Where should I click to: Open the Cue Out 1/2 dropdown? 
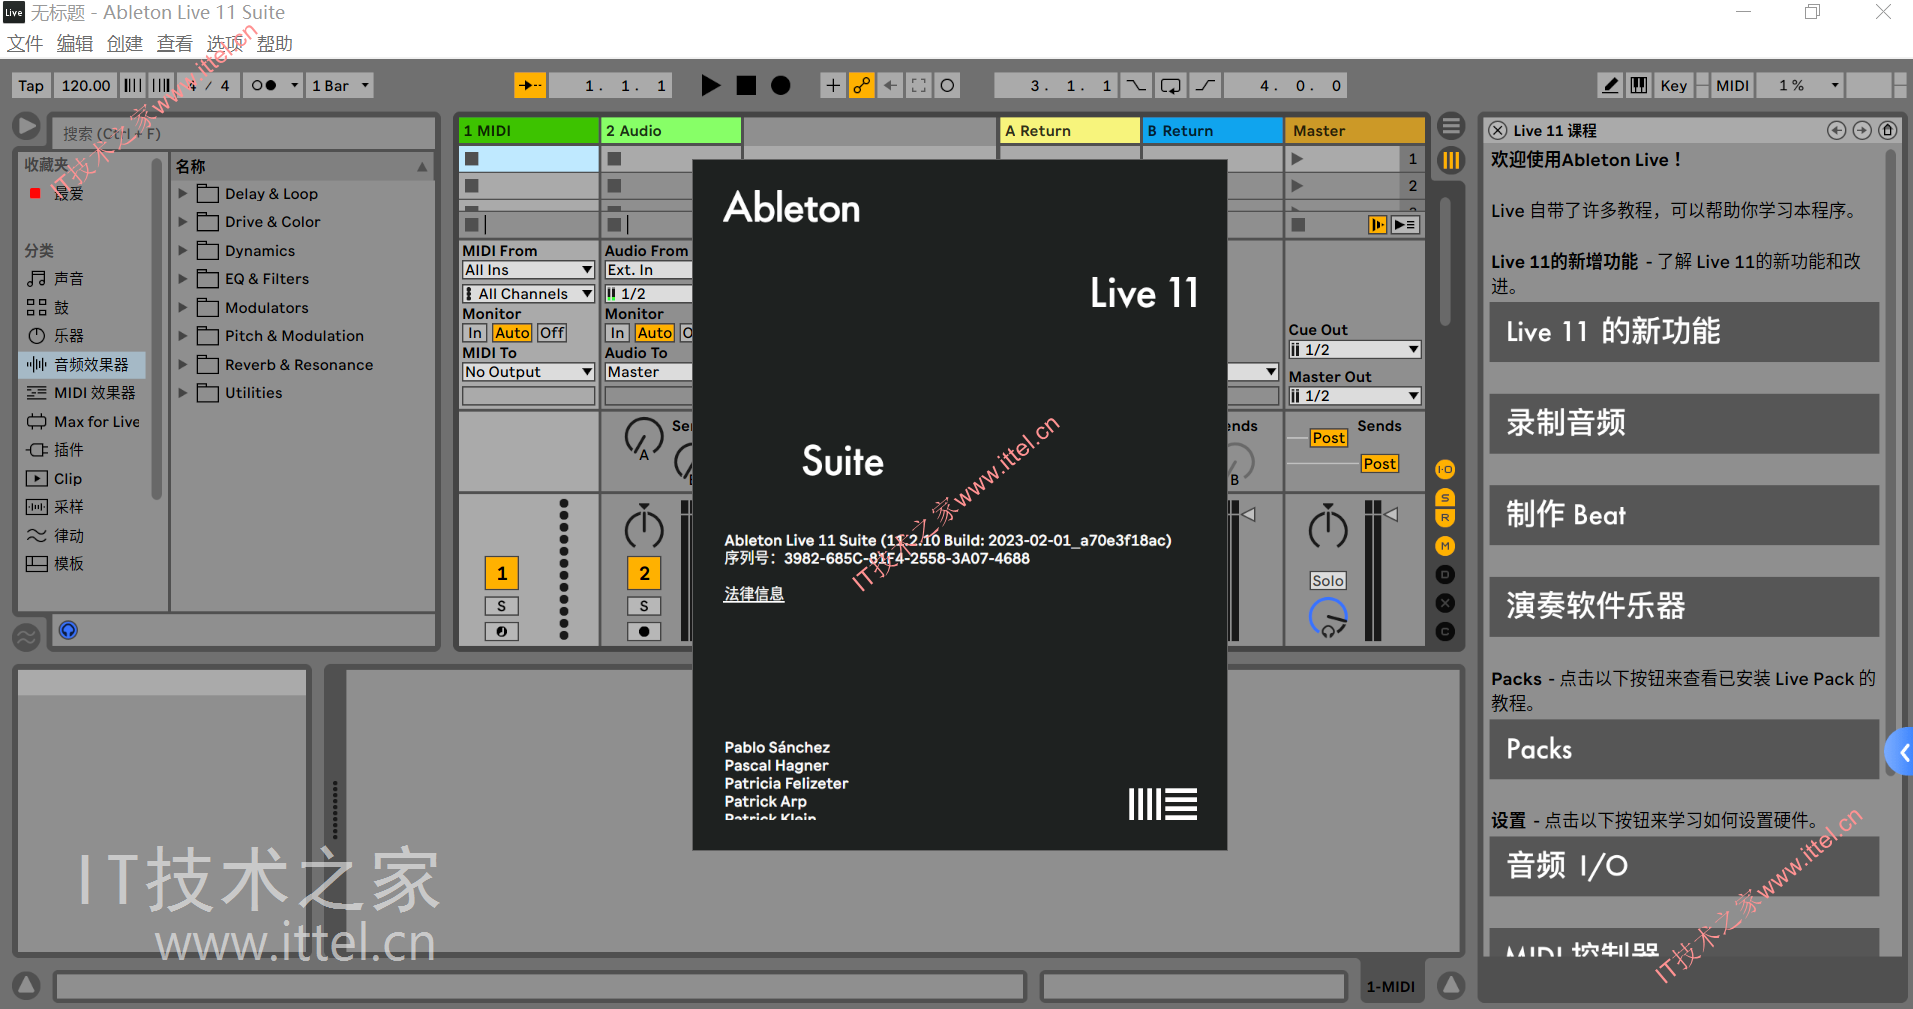[1355, 350]
